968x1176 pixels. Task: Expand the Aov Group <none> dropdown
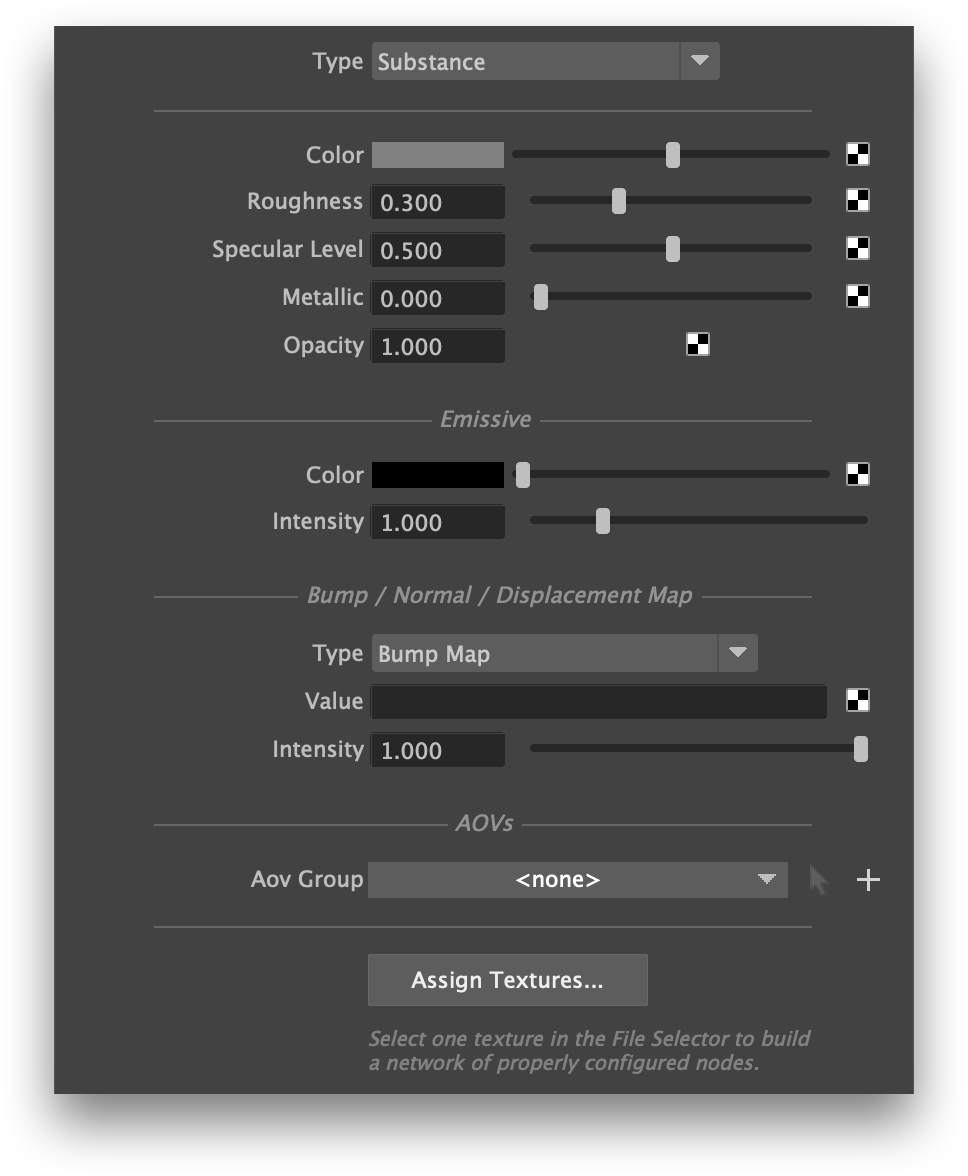[x=577, y=880]
